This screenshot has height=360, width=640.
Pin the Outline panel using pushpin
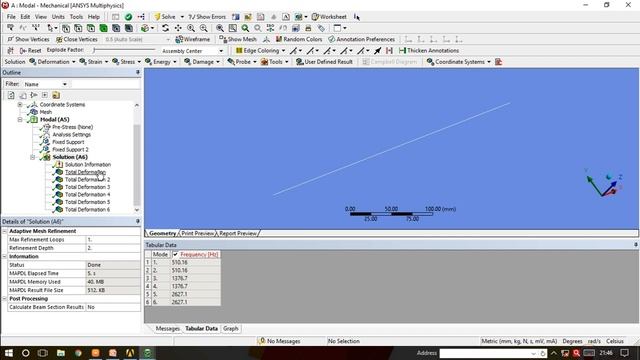138,72
